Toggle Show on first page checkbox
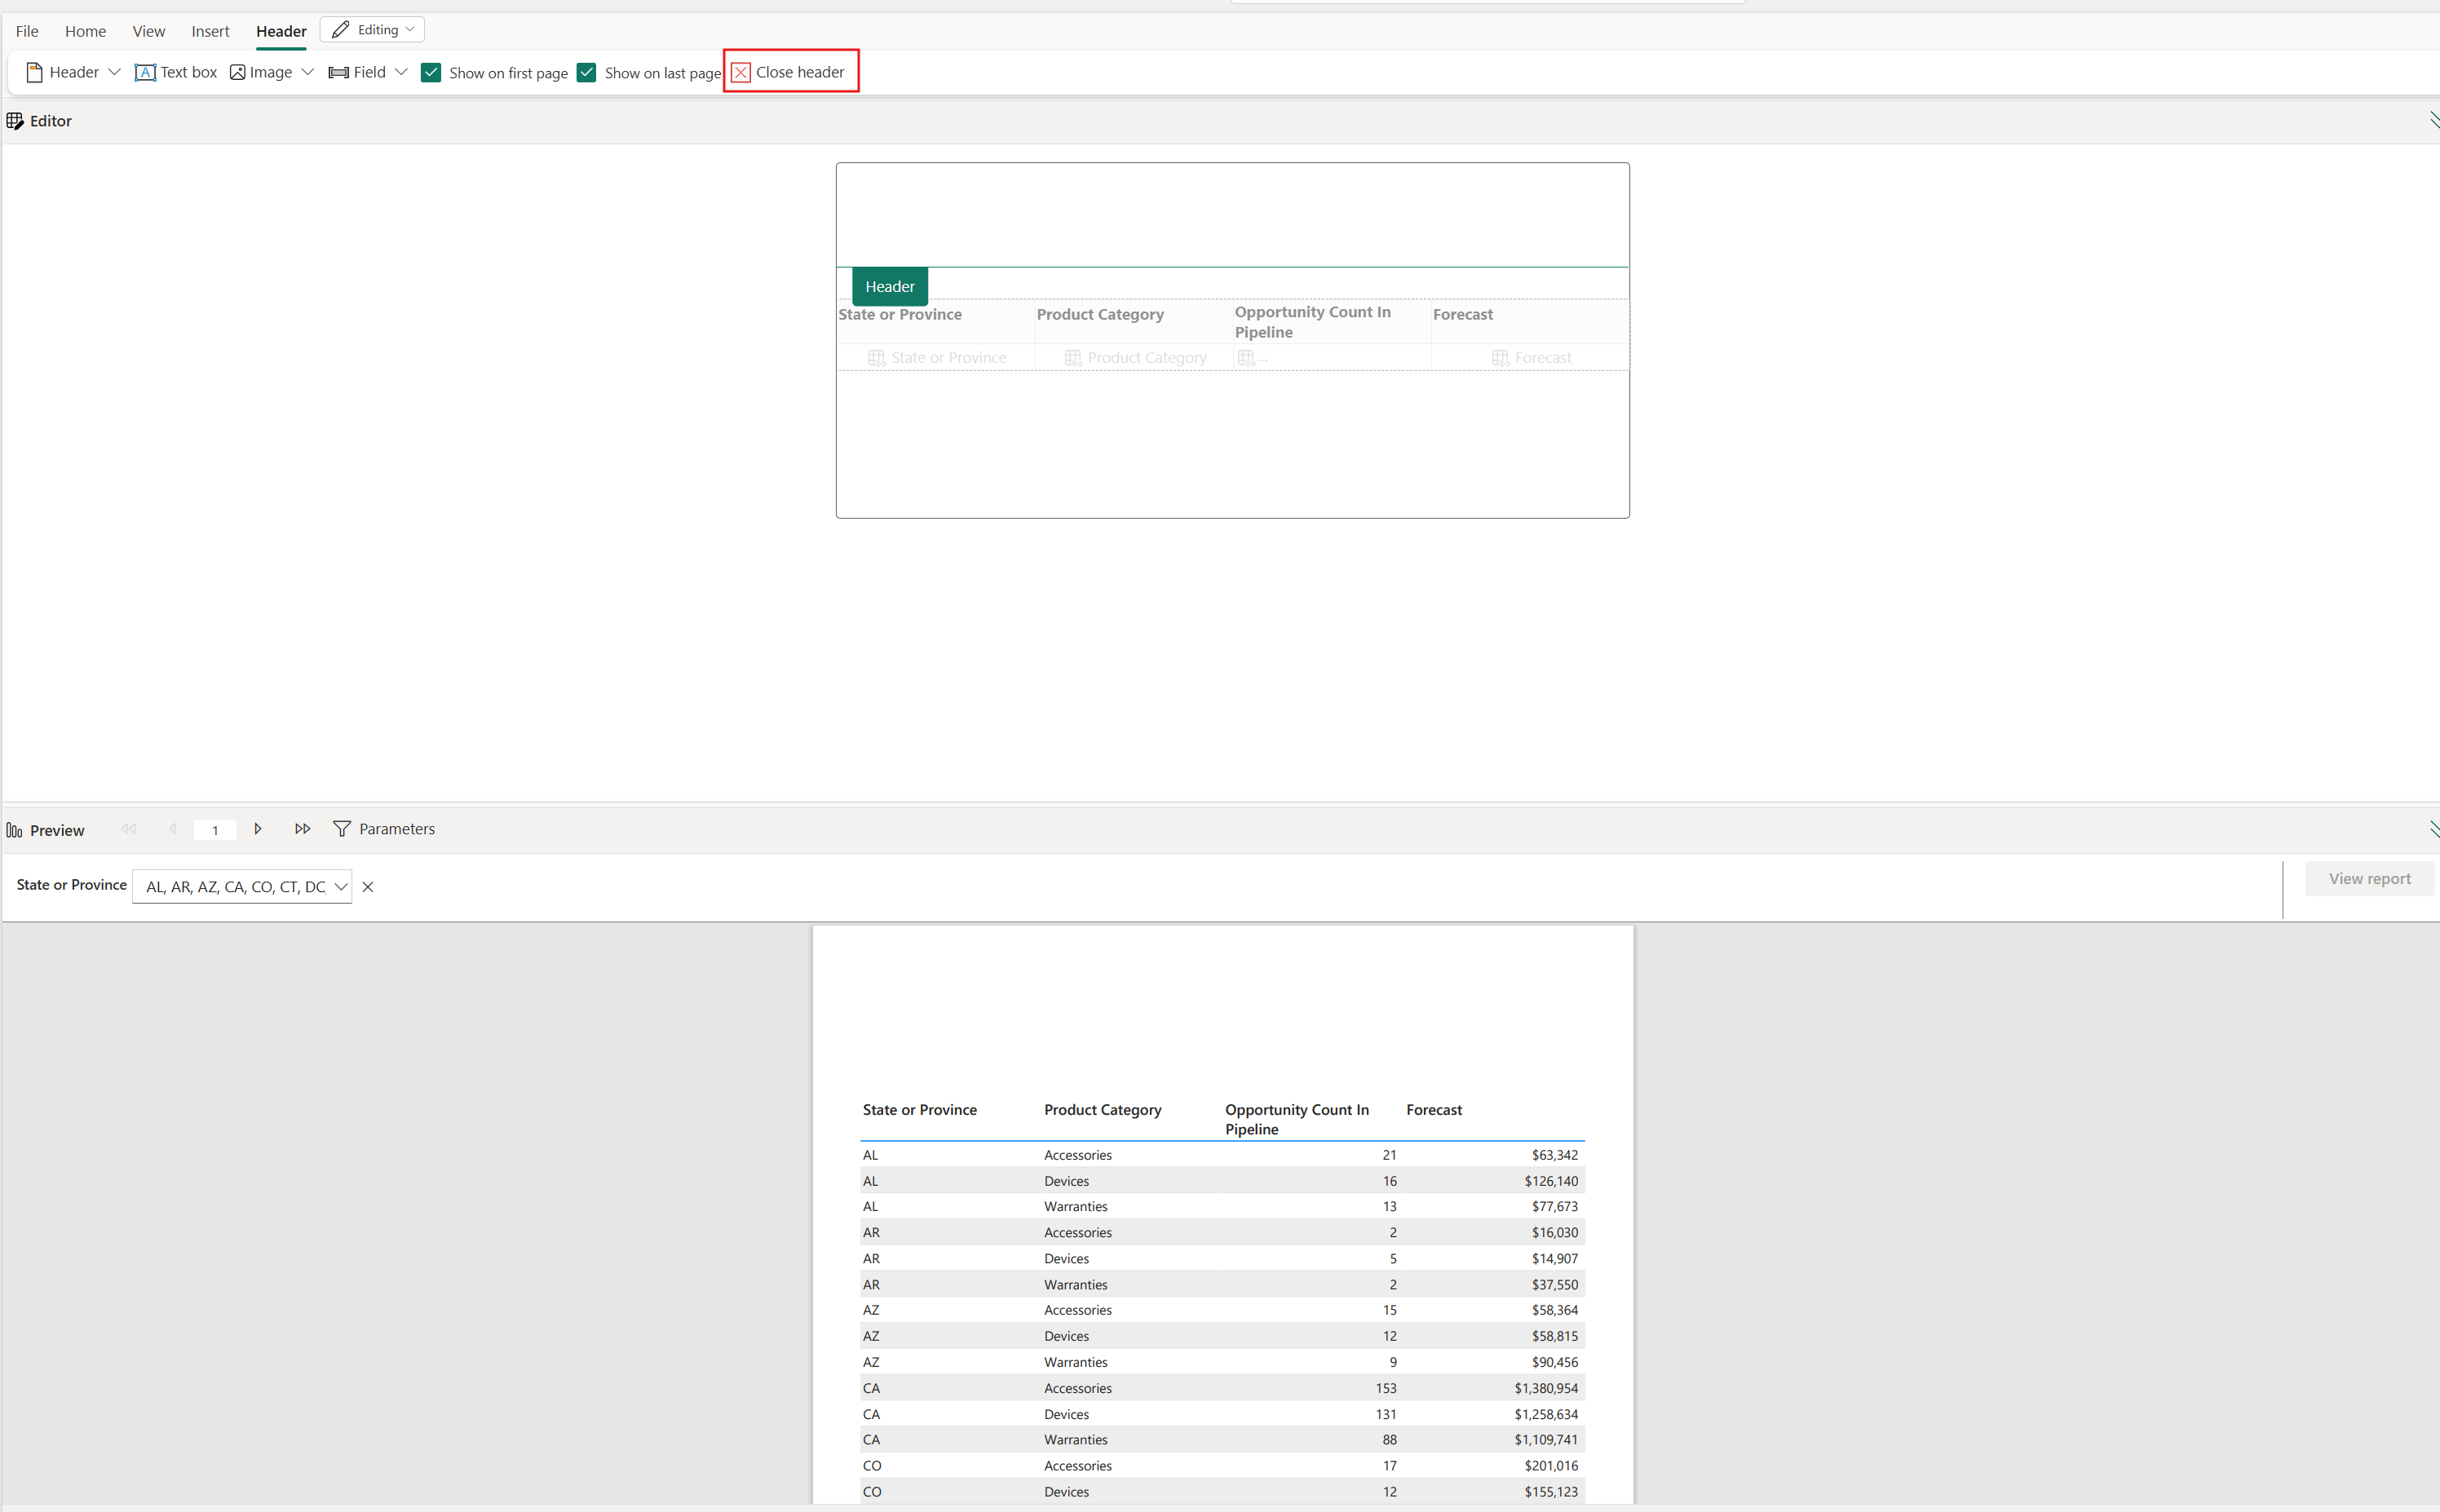2440x1512 pixels. (432, 72)
